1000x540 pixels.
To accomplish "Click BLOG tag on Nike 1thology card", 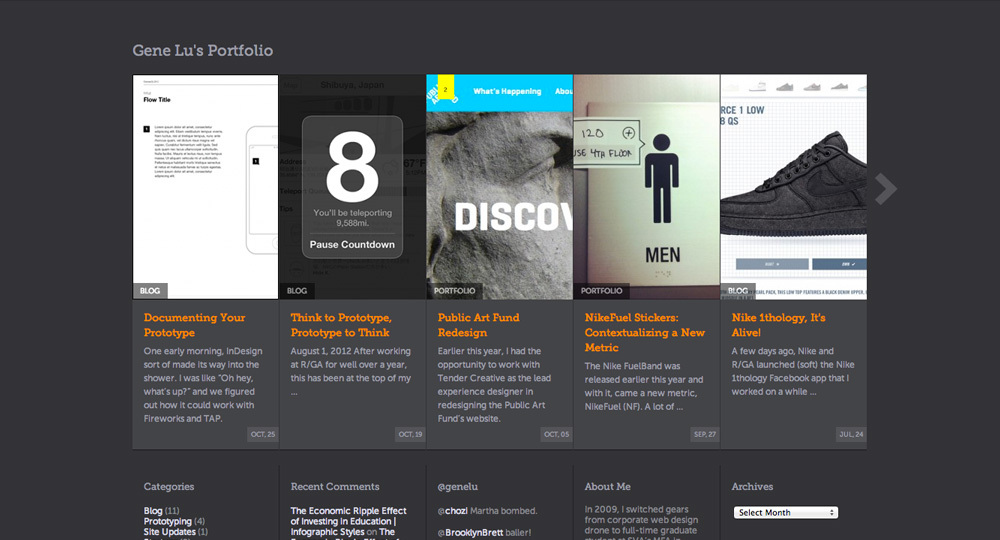I will click(738, 291).
